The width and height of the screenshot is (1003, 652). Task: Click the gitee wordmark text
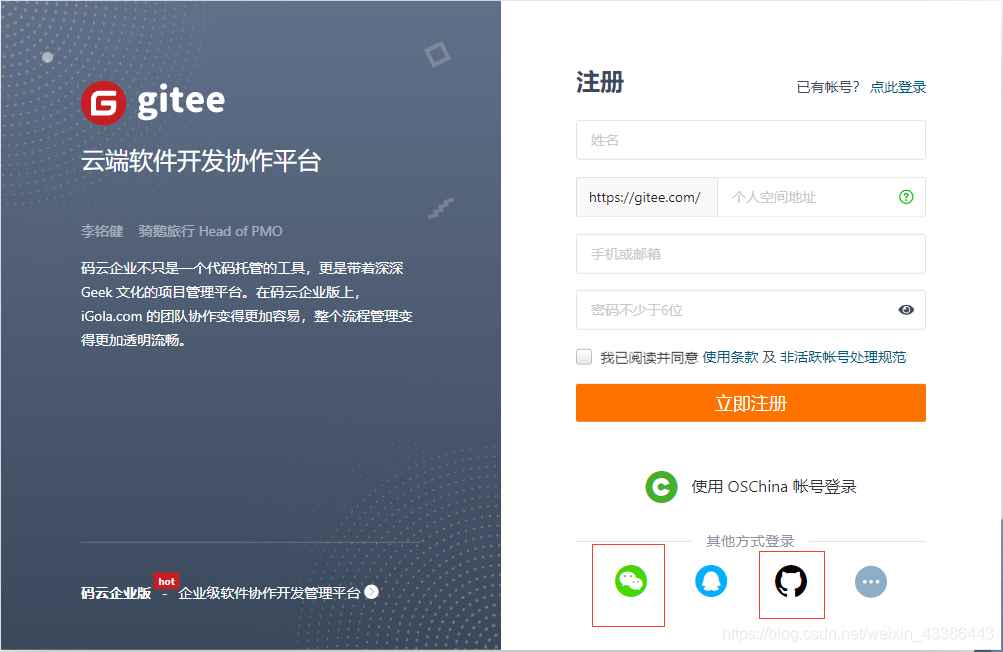(x=181, y=102)
